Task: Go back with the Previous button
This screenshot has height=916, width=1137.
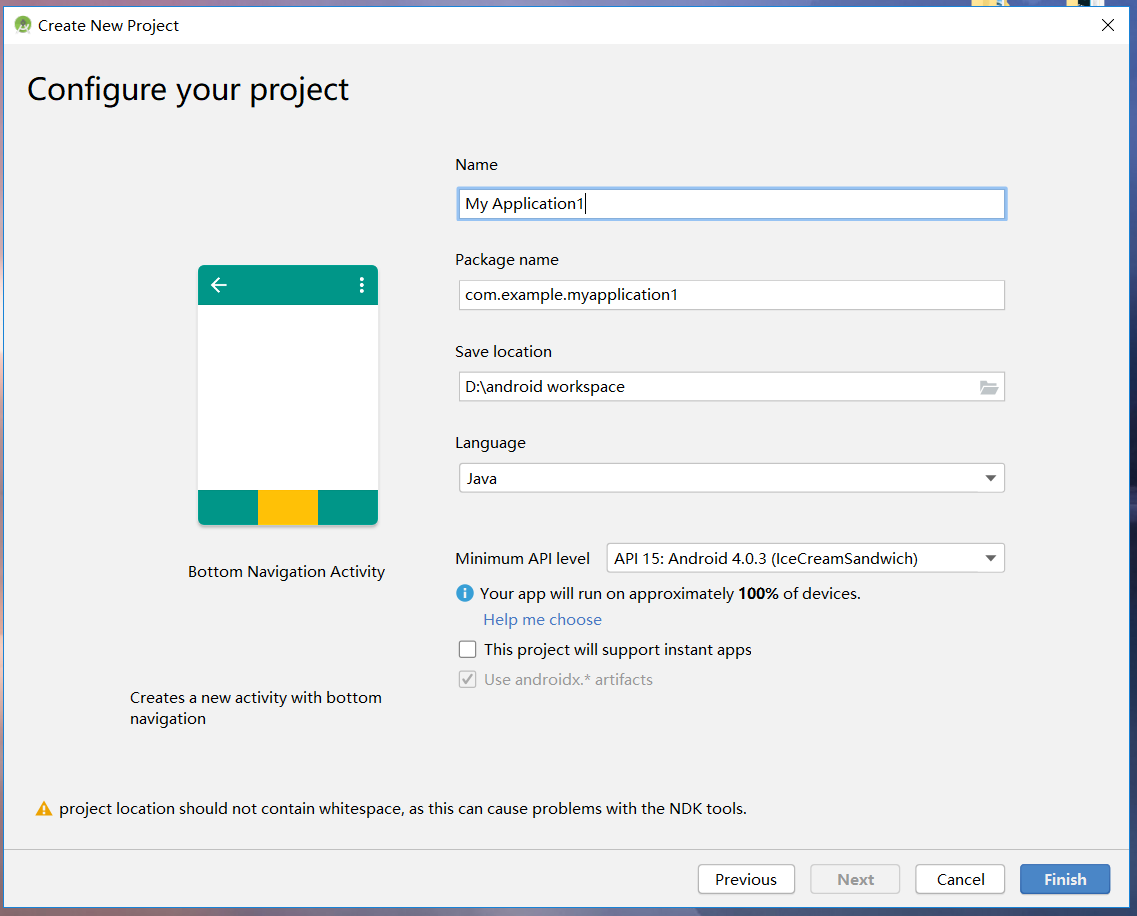Action: coord(746,879)
